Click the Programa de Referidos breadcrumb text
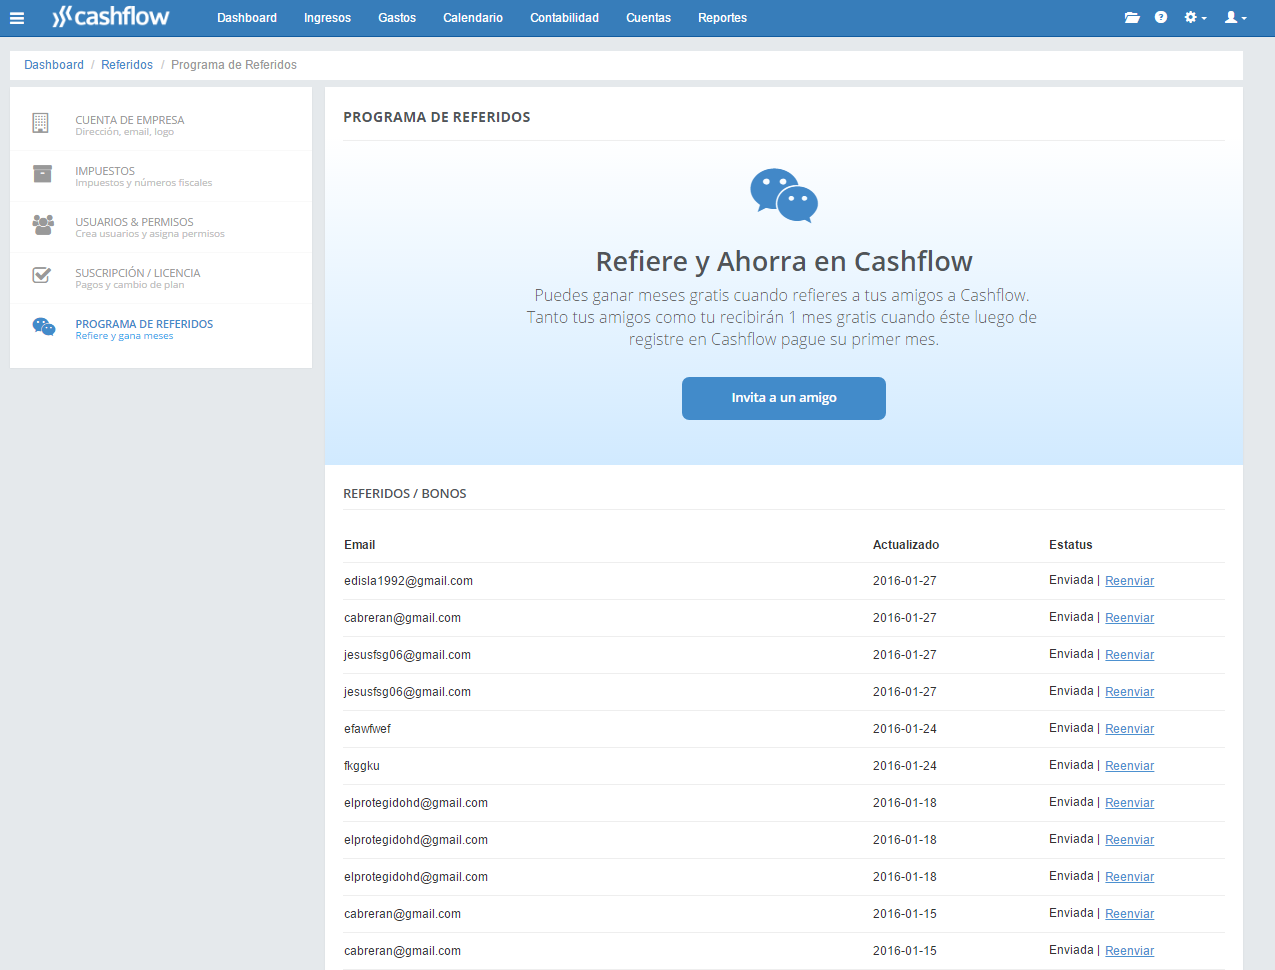 (234, 65)
